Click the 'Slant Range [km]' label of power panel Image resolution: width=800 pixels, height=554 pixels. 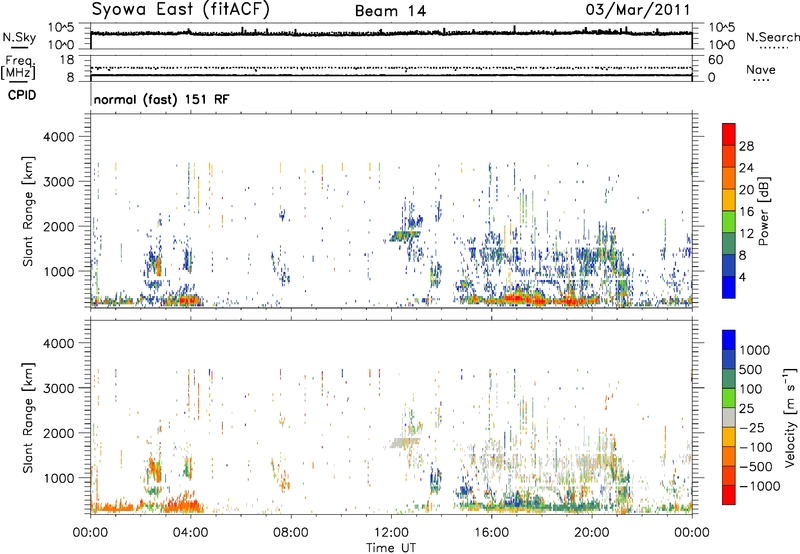pos(28,211)
